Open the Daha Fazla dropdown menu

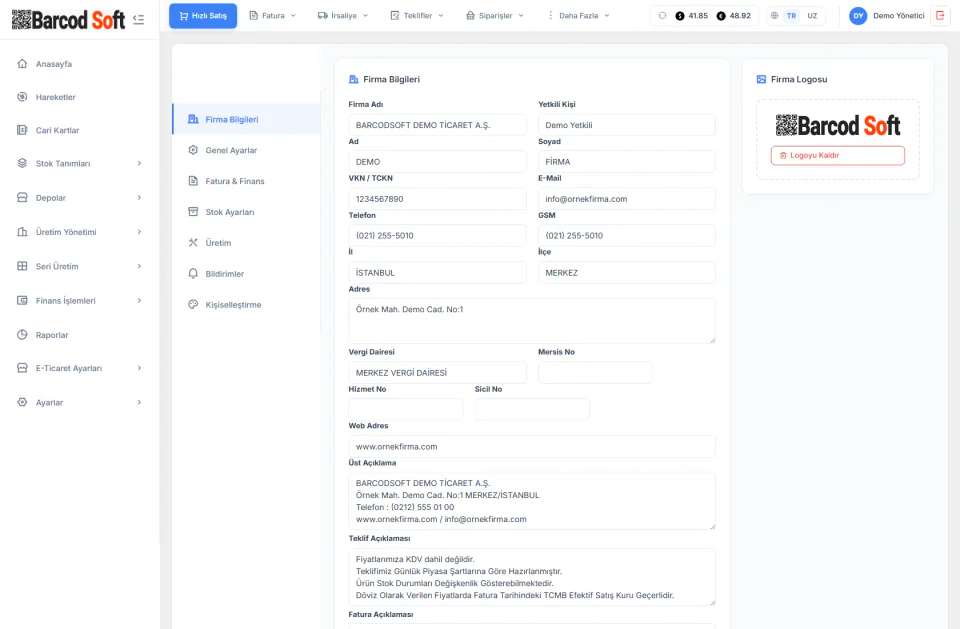[x=578, y=16]
